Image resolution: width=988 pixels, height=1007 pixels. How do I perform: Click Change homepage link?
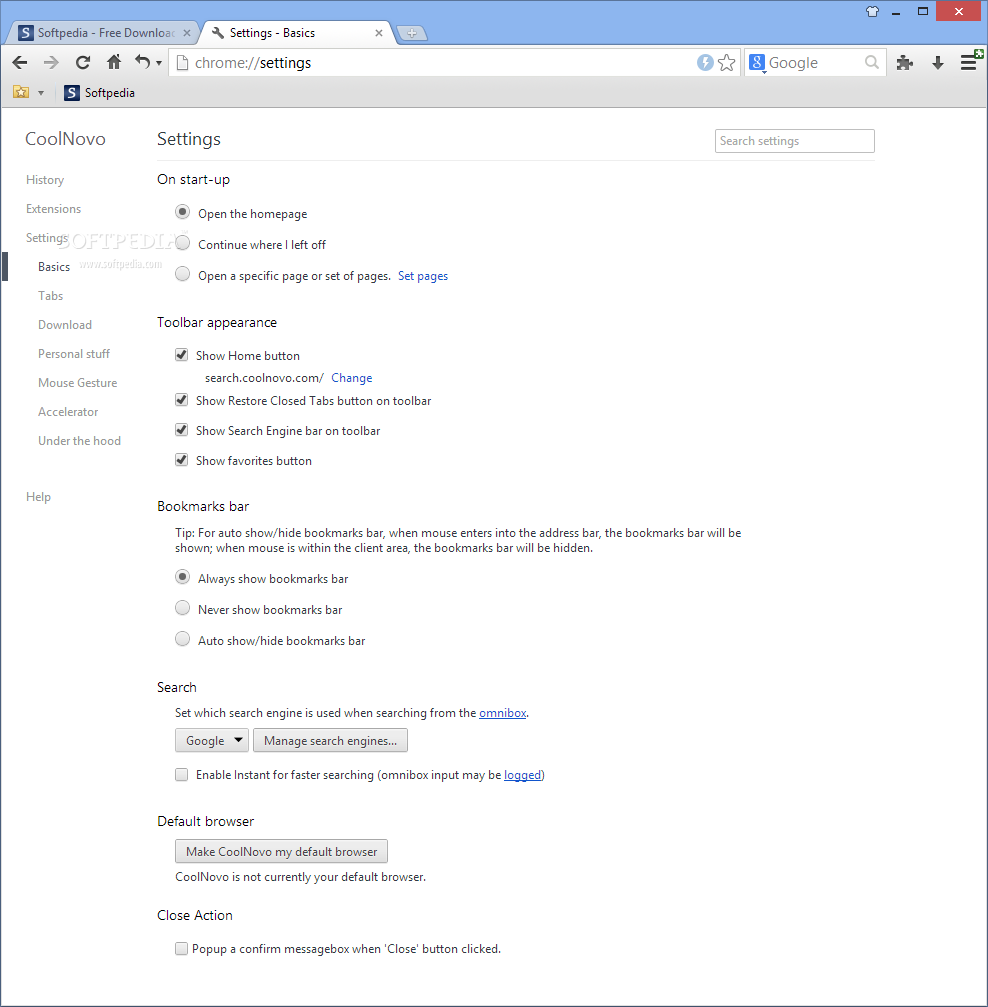click(351, 378)
